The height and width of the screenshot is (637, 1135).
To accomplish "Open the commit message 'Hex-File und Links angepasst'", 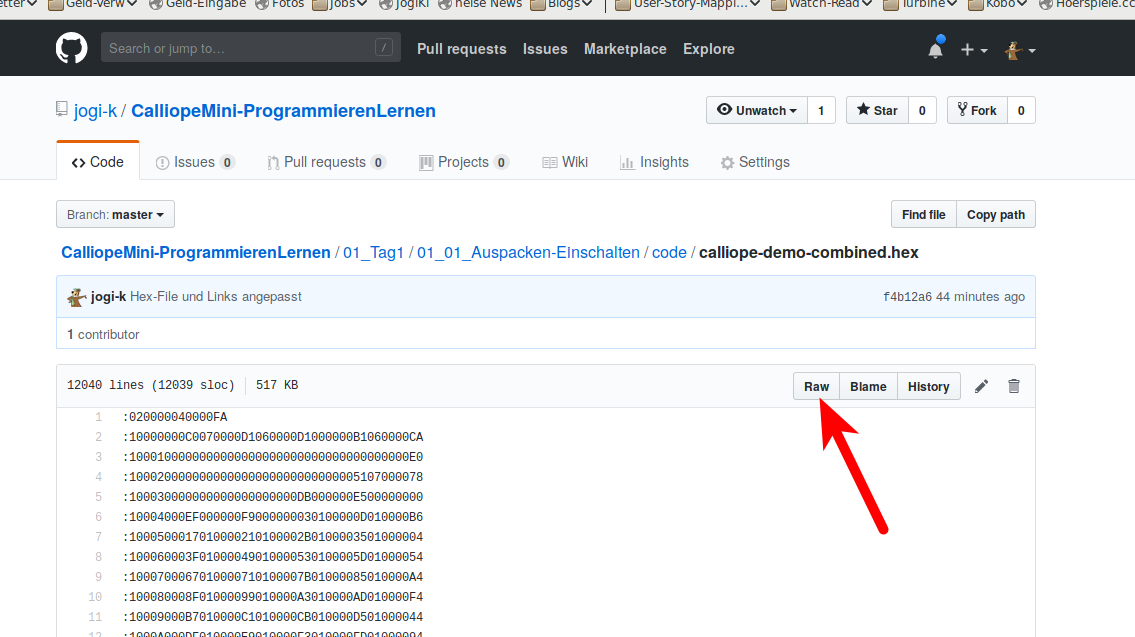I will pos(216,297).
